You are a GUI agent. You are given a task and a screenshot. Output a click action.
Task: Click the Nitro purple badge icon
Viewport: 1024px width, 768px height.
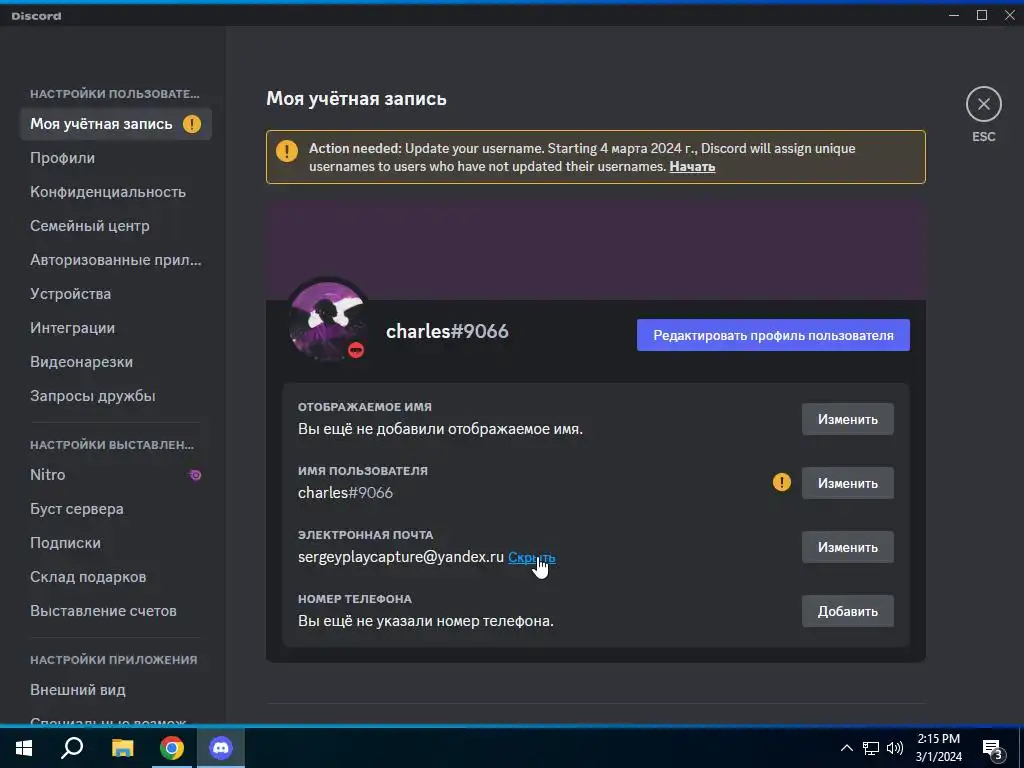tap(195, 475)
